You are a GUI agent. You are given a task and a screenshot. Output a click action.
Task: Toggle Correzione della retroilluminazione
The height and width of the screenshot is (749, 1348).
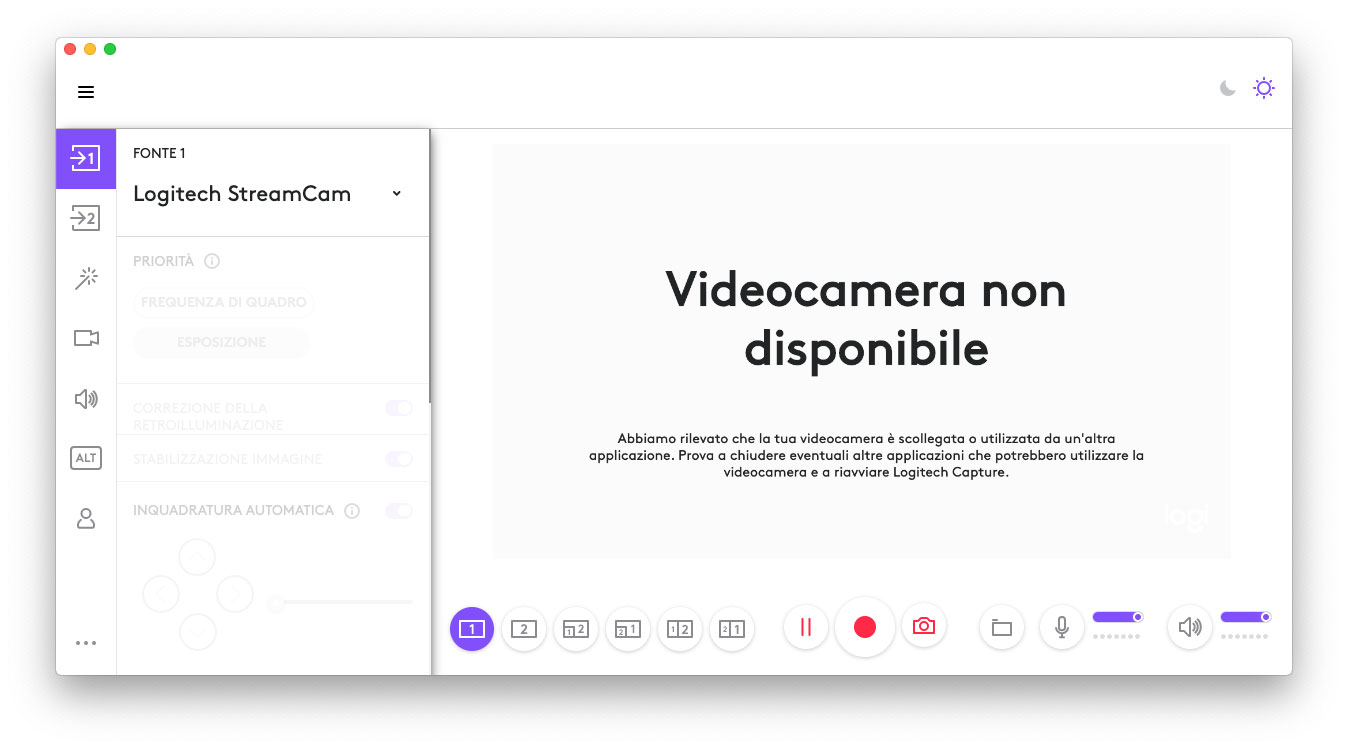399,408
